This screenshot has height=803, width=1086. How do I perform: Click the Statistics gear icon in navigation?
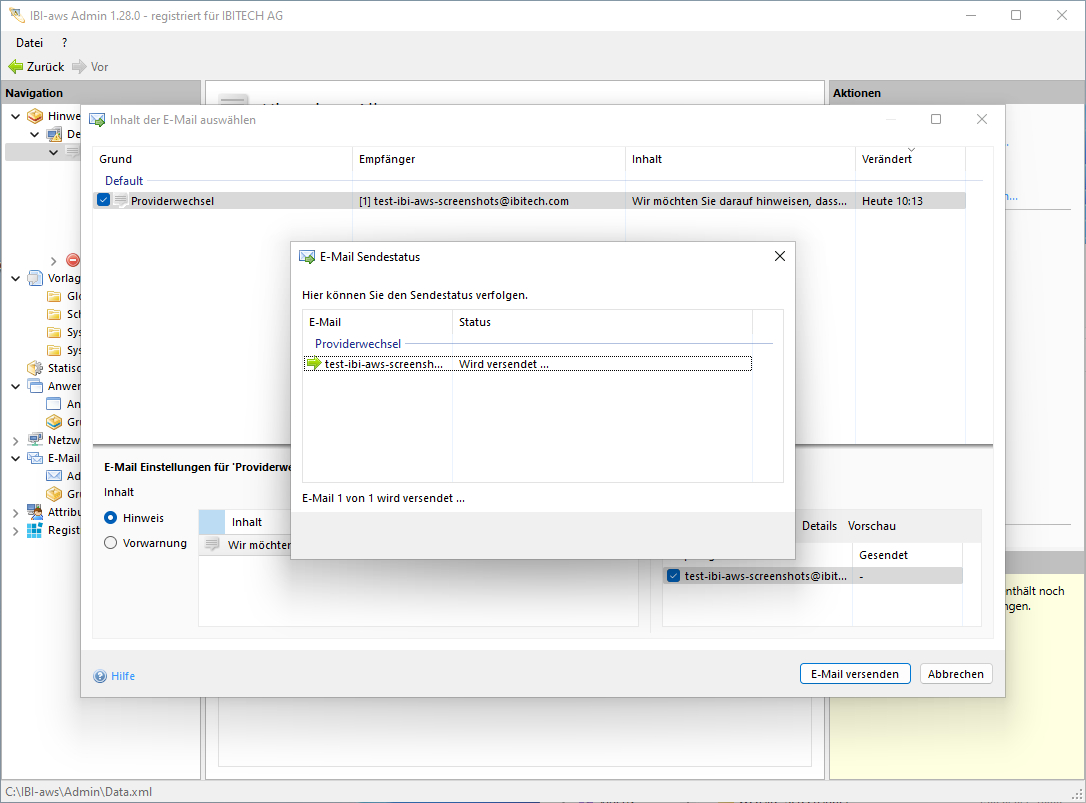(x=36, y=368)
